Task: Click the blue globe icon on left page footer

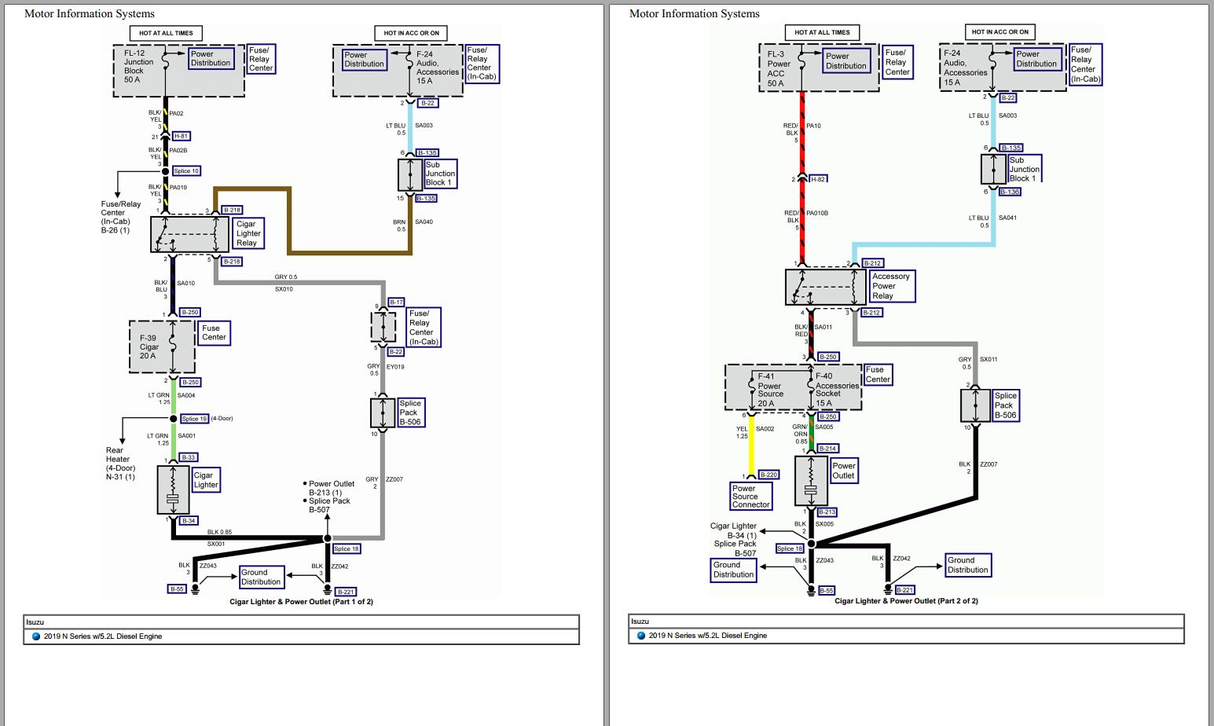Action: tap(36, 636)
